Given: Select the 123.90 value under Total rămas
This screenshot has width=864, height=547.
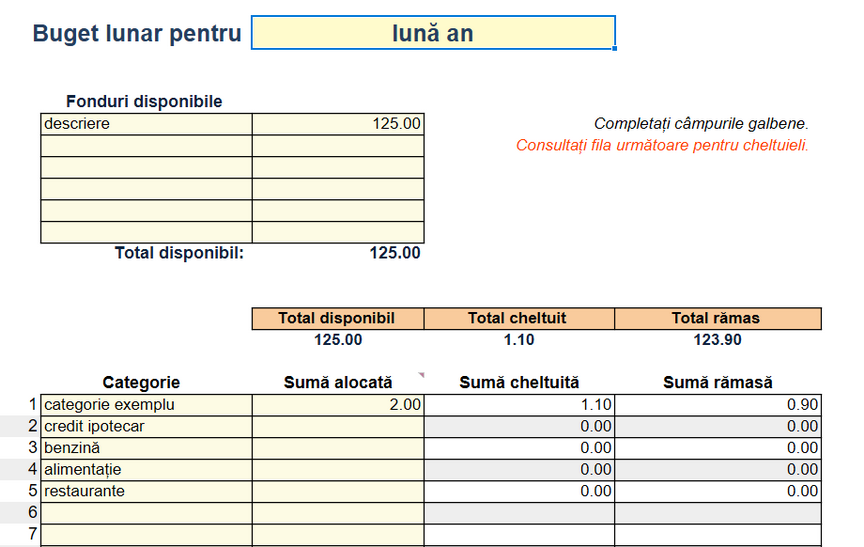Looking at the screenshot, I should (x=716, y=340).
